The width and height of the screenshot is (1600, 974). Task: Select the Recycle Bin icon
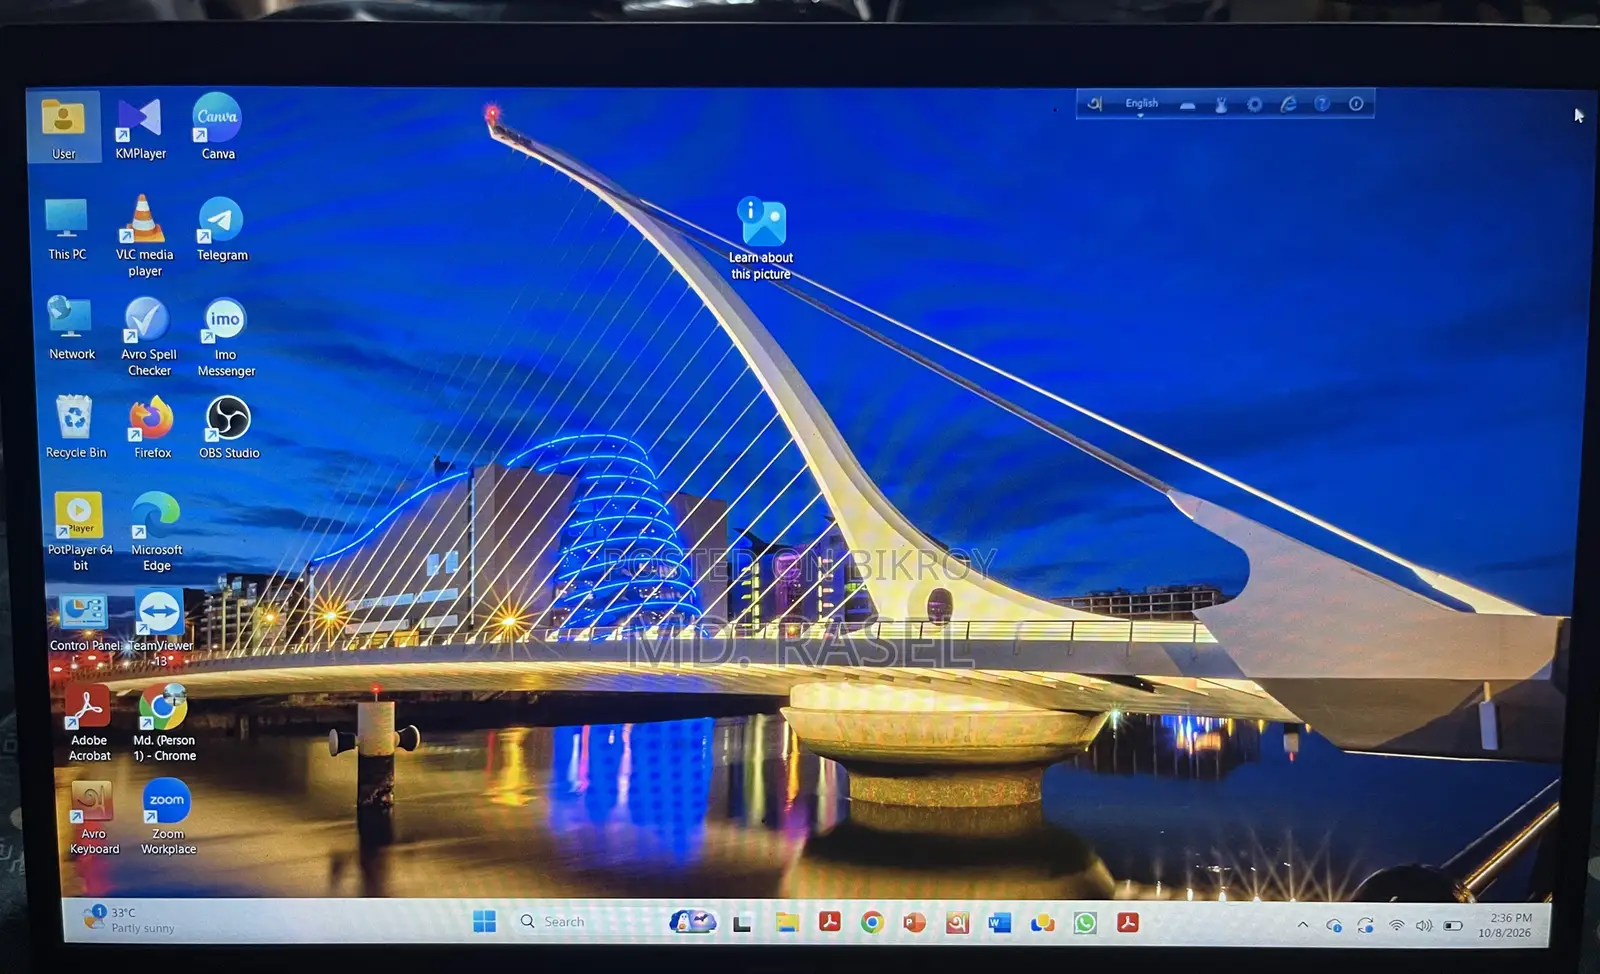(75, 427)
